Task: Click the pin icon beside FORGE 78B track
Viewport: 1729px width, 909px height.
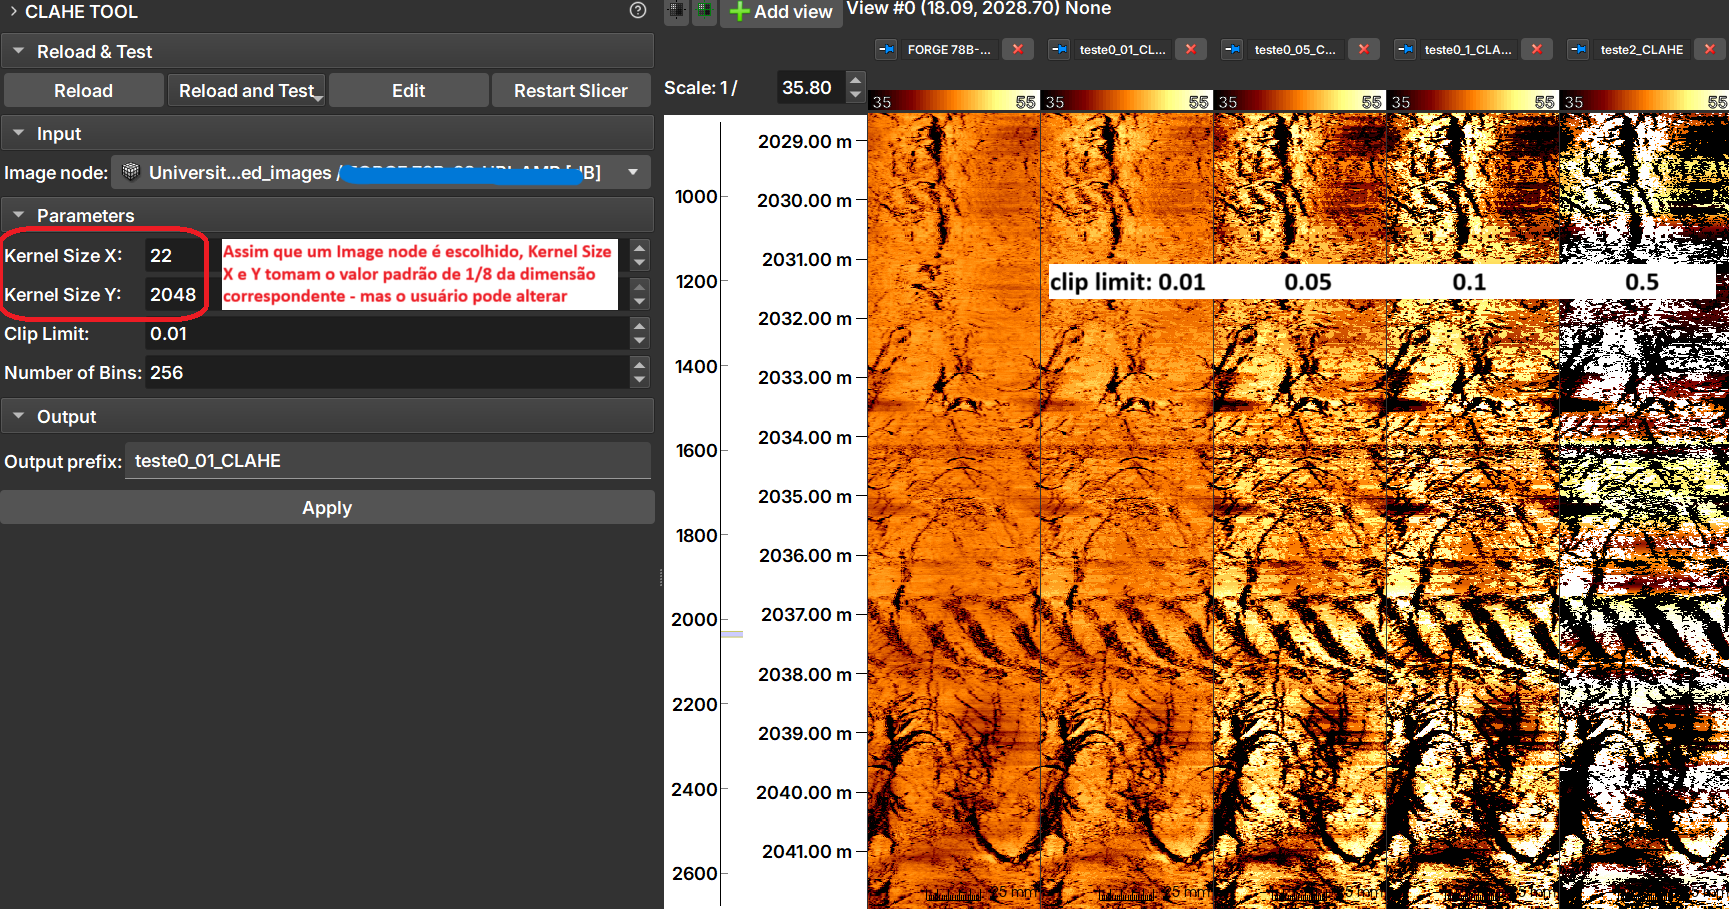Action: (x=886, y=49)
